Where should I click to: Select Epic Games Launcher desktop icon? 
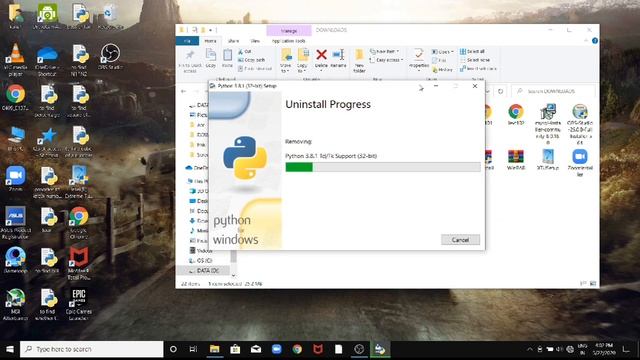tap(78, 304)
